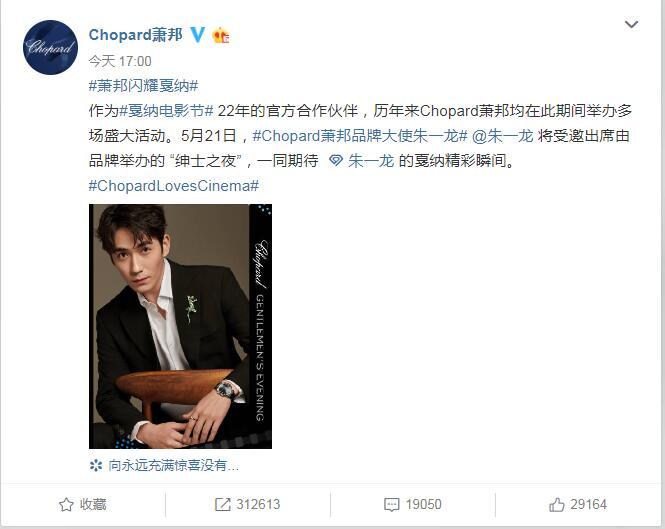Click the repost icon showing 312613
Viewport: 665px width, 529px height.
[x=223, y=504]
